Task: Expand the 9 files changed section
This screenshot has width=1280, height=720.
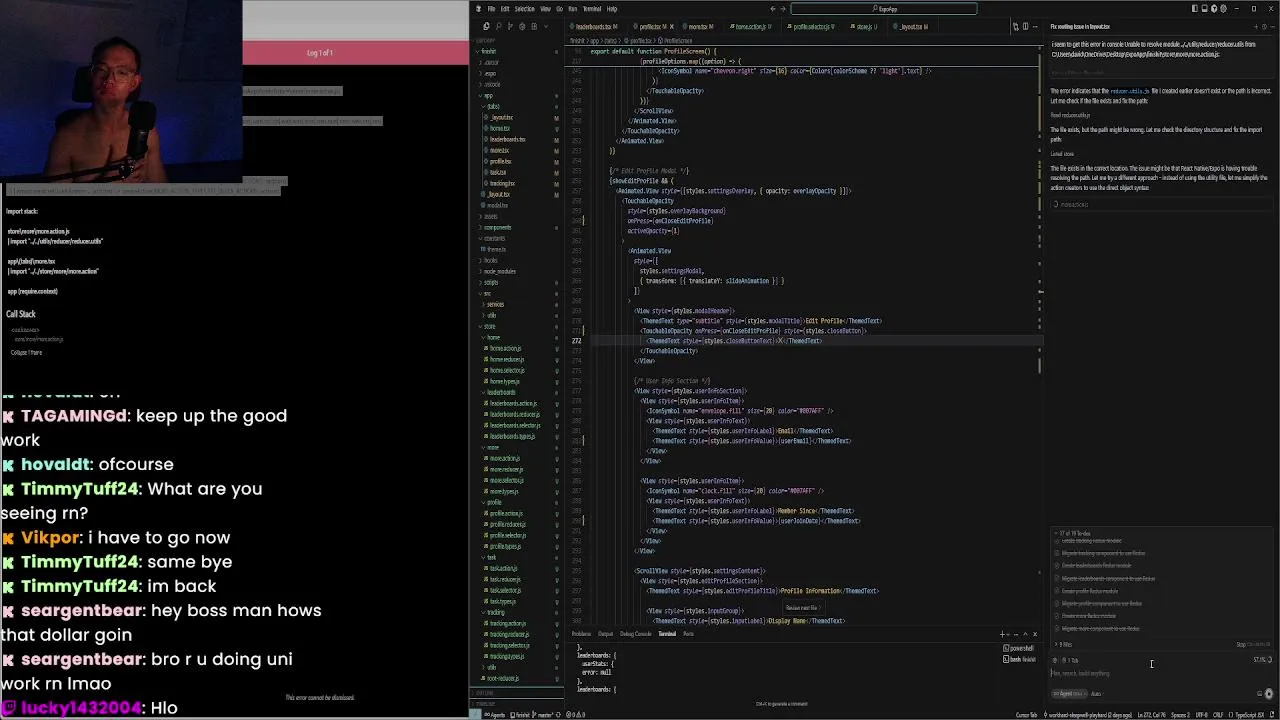Action: pyautogui.click(x=1064, y=644)
